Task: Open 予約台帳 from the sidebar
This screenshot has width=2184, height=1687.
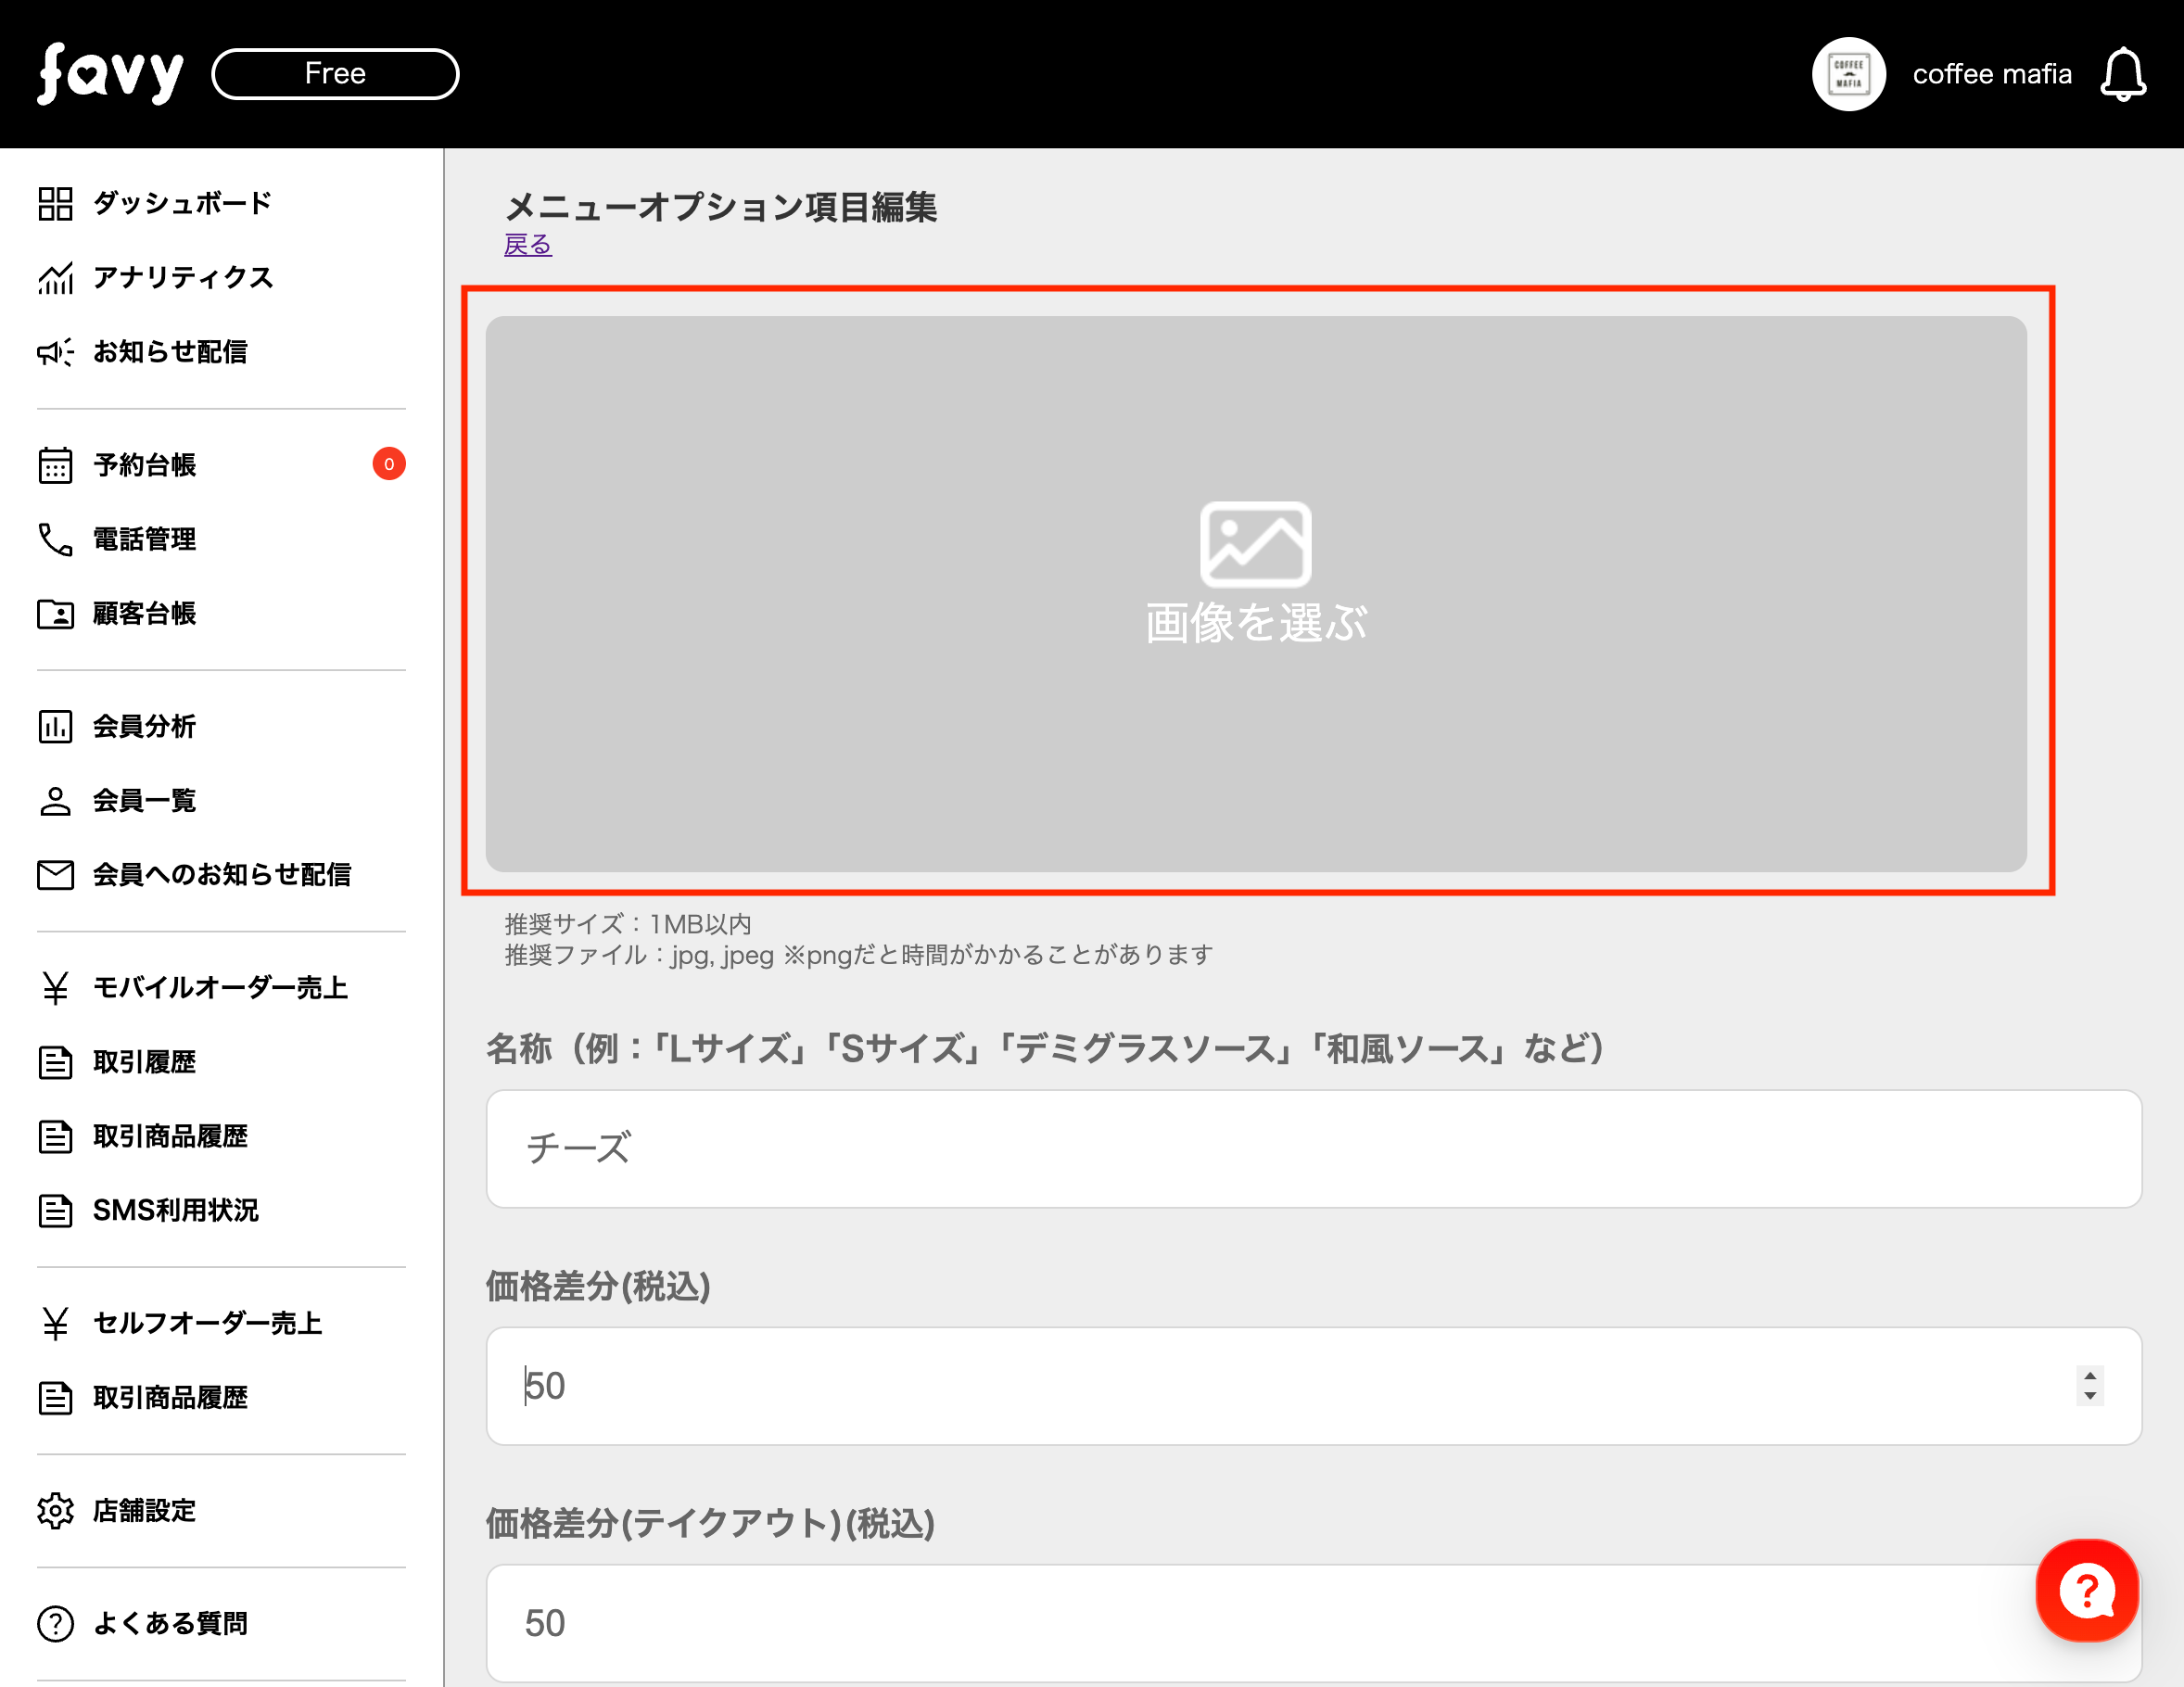Action: tap(145, 465)
